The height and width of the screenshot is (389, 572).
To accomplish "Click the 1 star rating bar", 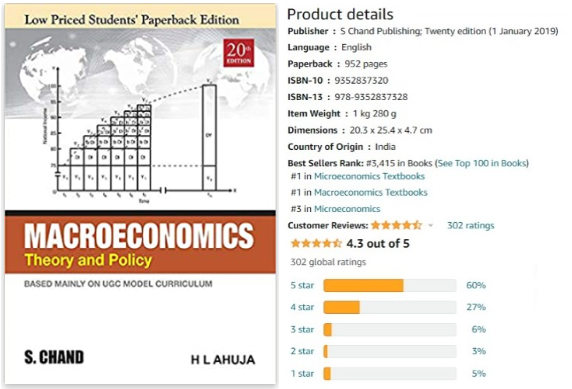I will (x=390, y=374).
